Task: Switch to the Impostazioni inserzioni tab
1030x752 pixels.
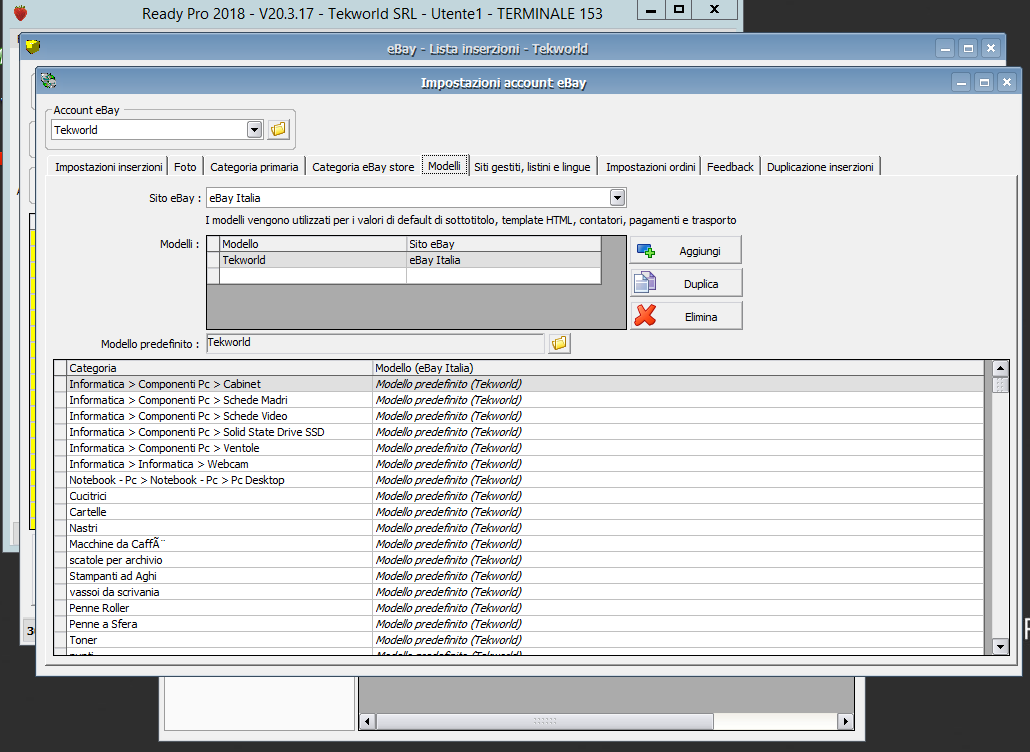Action: [109, 167]
